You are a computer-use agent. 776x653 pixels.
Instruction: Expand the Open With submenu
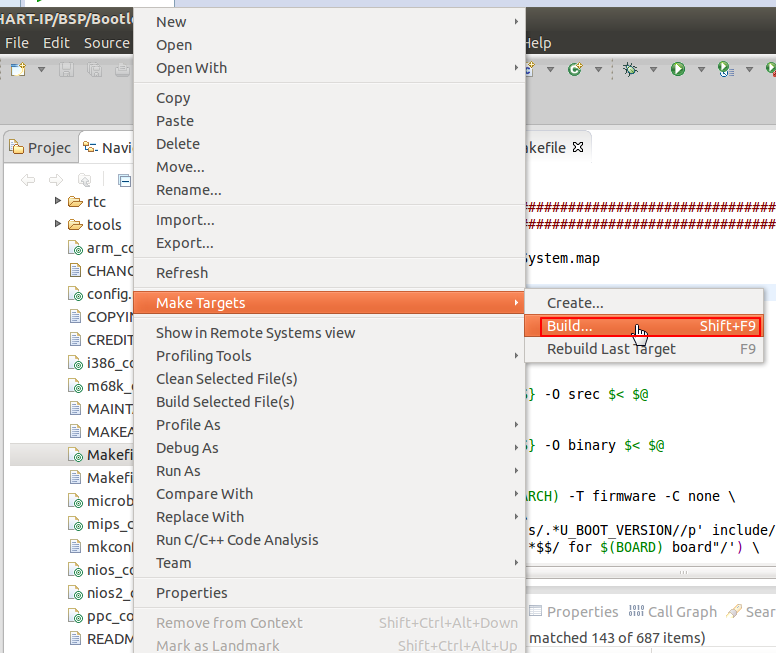point(330,68)
